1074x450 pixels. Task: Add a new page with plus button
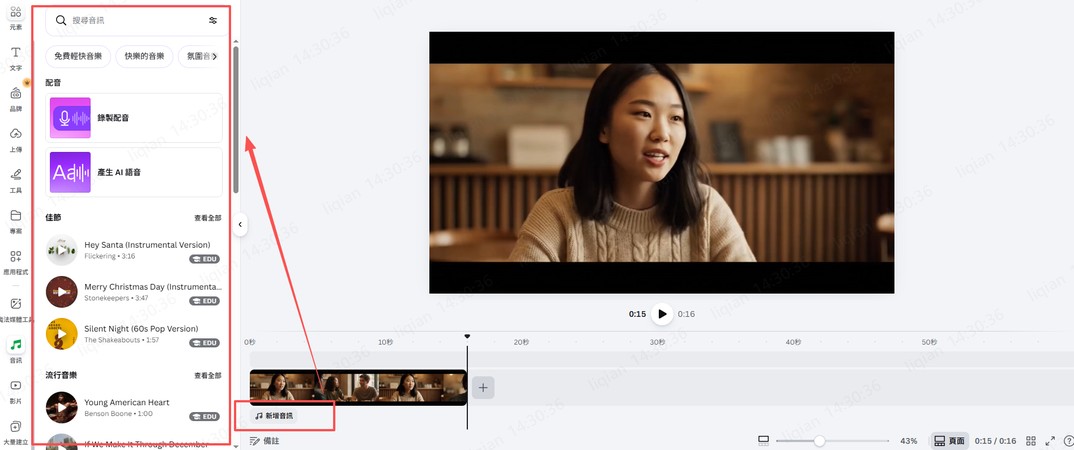pos(483,388)
